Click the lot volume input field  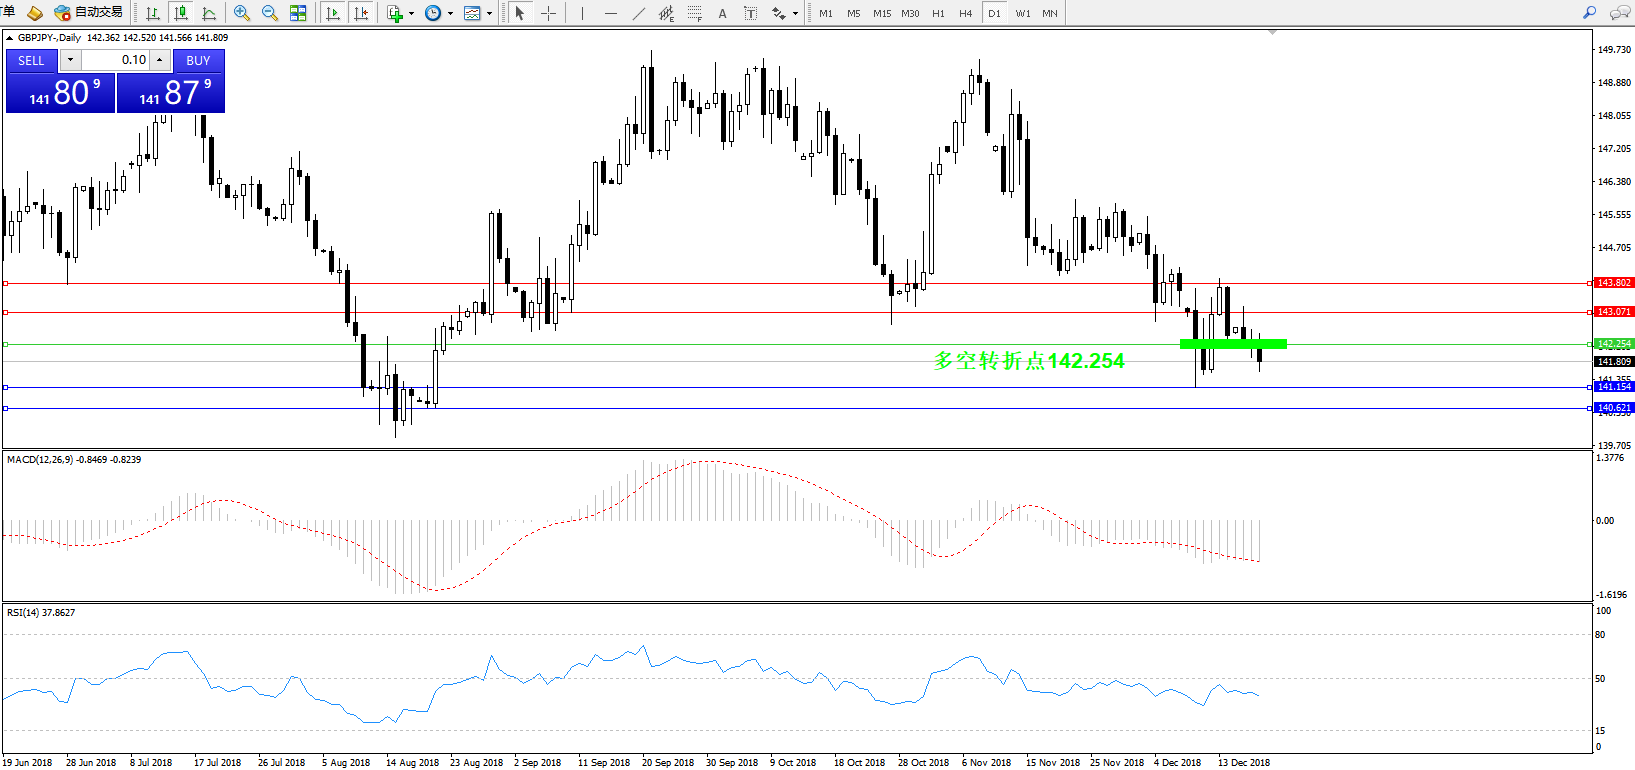[115, 60]
